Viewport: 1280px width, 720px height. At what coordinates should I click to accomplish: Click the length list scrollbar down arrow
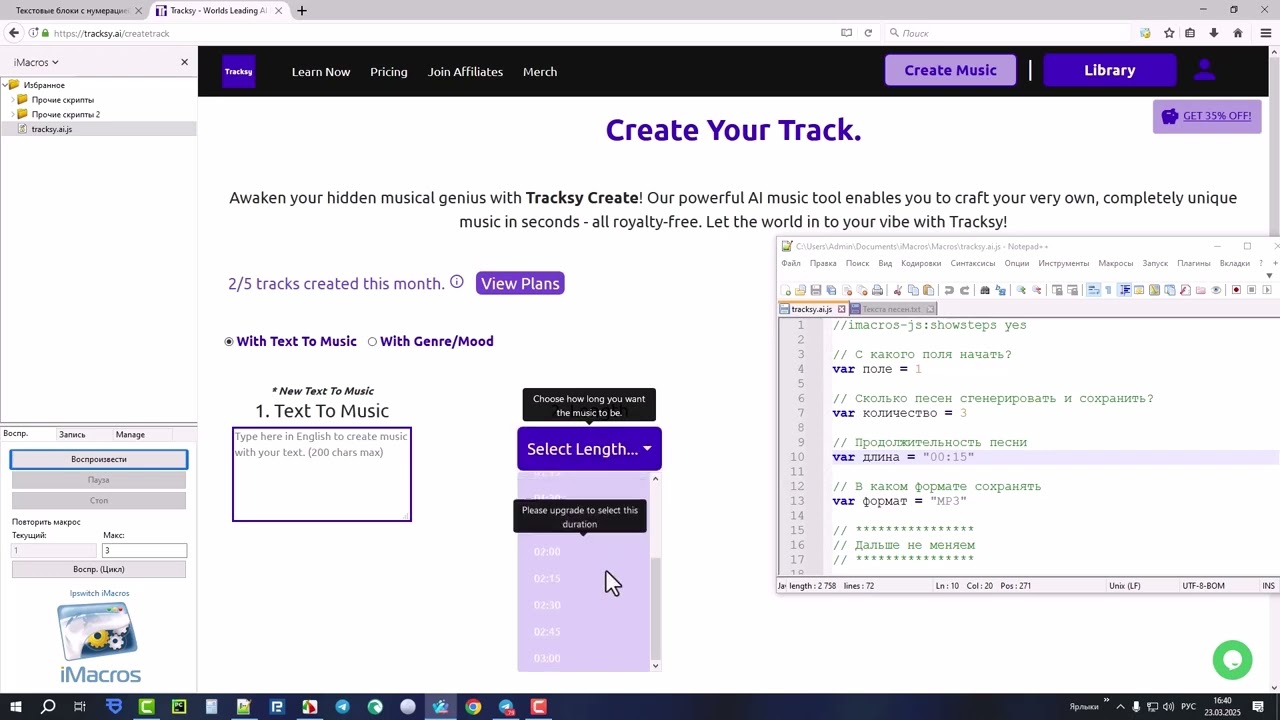tap(655, 665)
